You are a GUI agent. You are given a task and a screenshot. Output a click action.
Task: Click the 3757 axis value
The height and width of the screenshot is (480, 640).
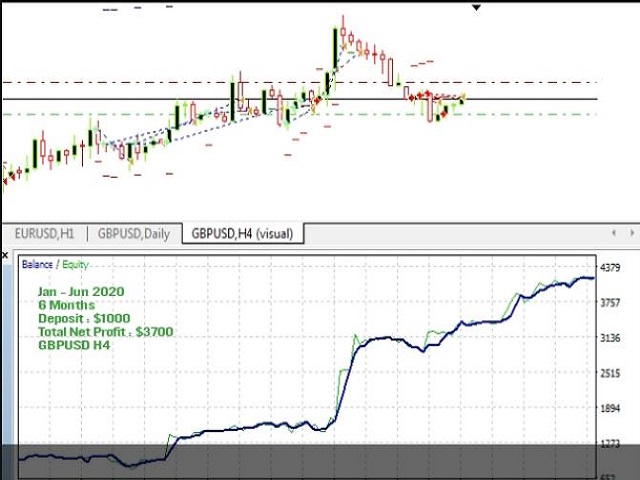pyautogui.click(x=610, y=303)
